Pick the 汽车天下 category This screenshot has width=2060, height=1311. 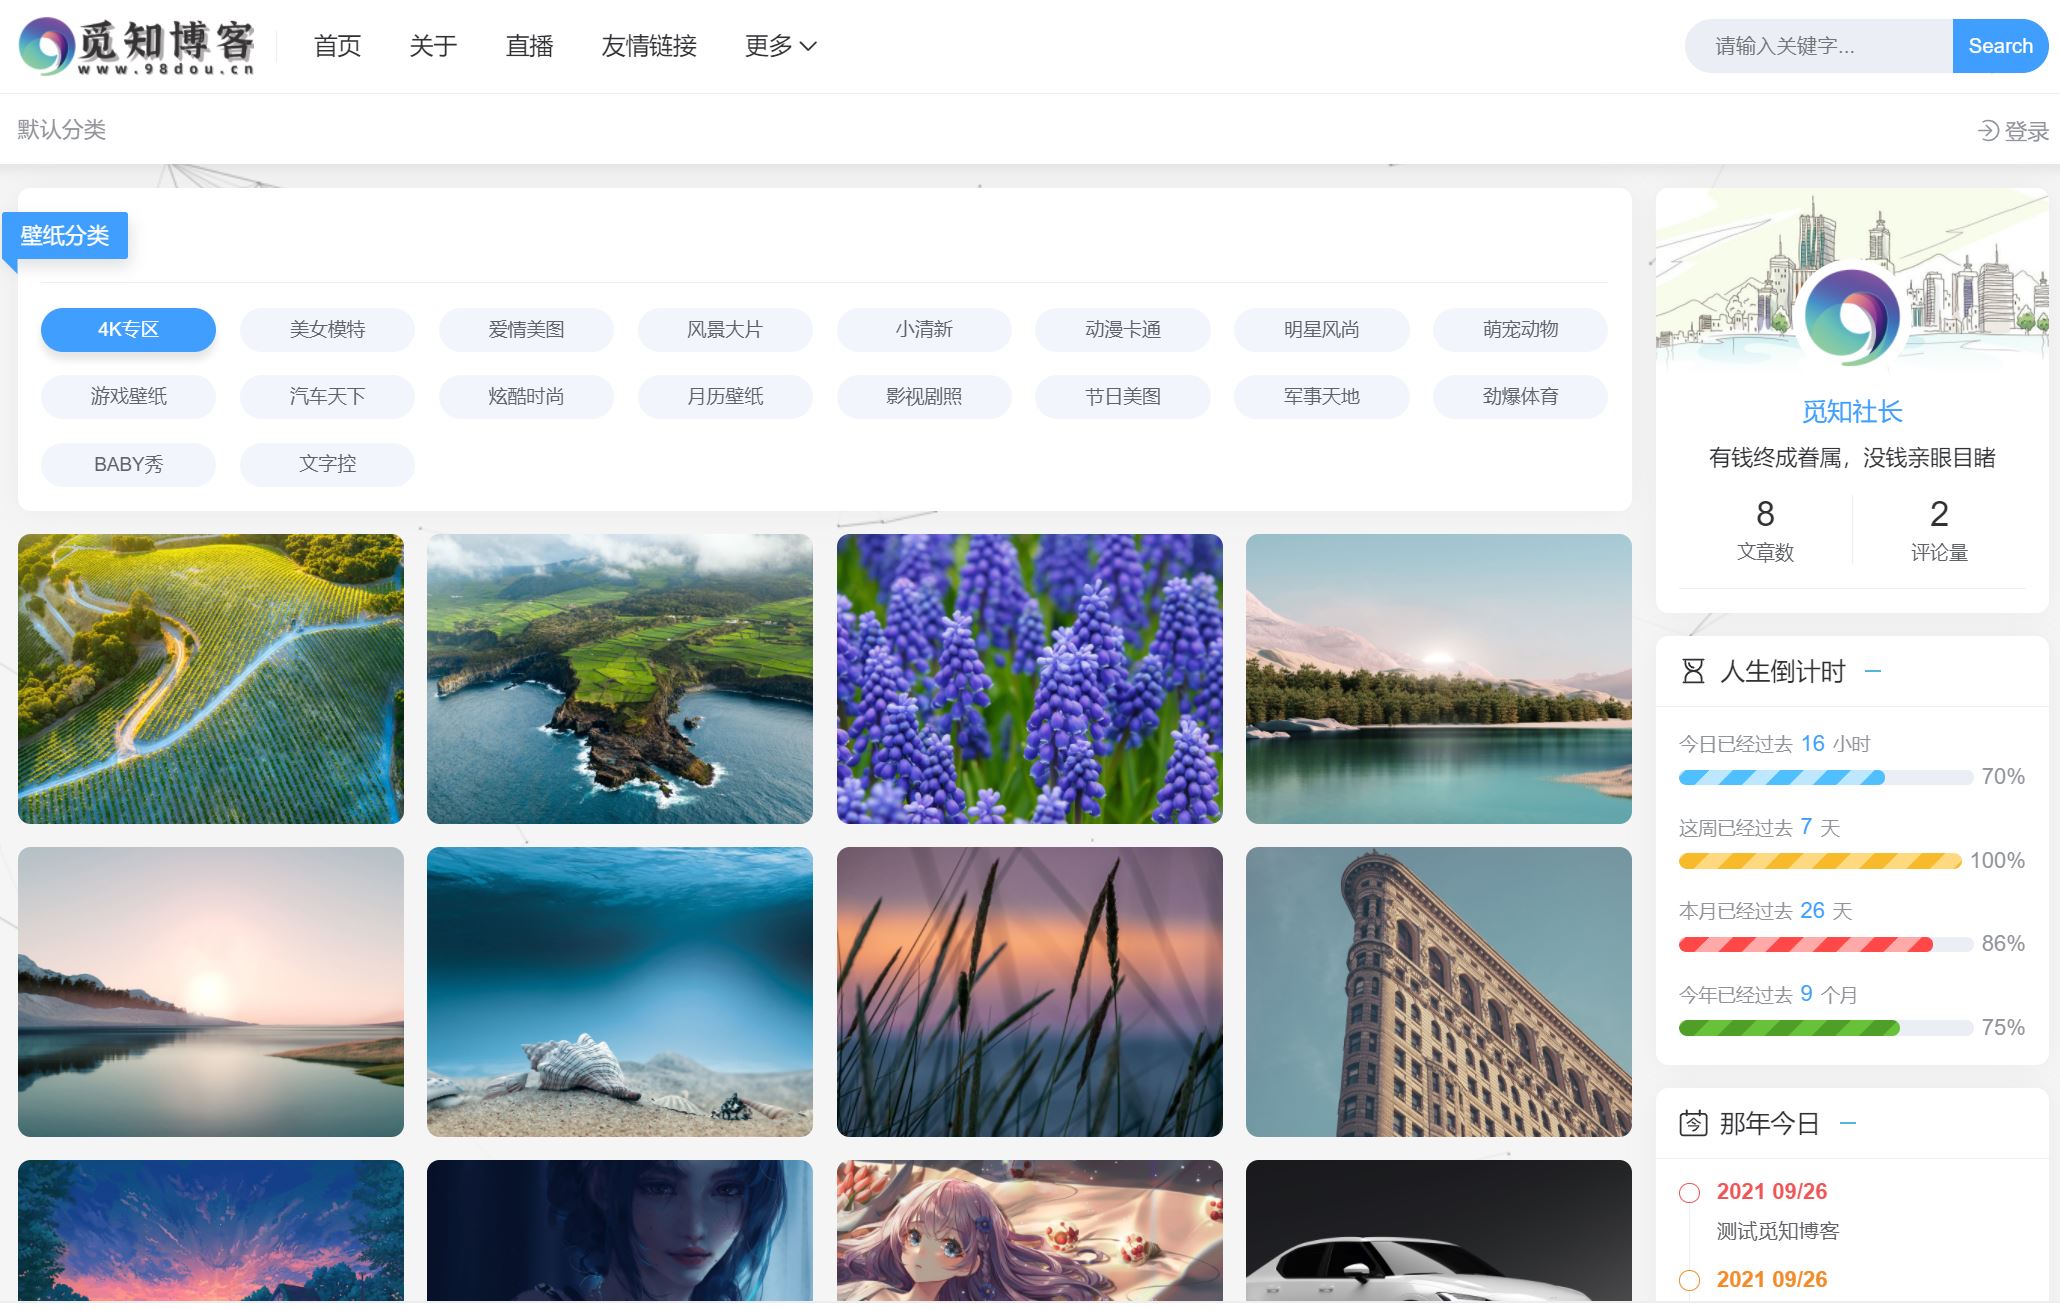327,397
